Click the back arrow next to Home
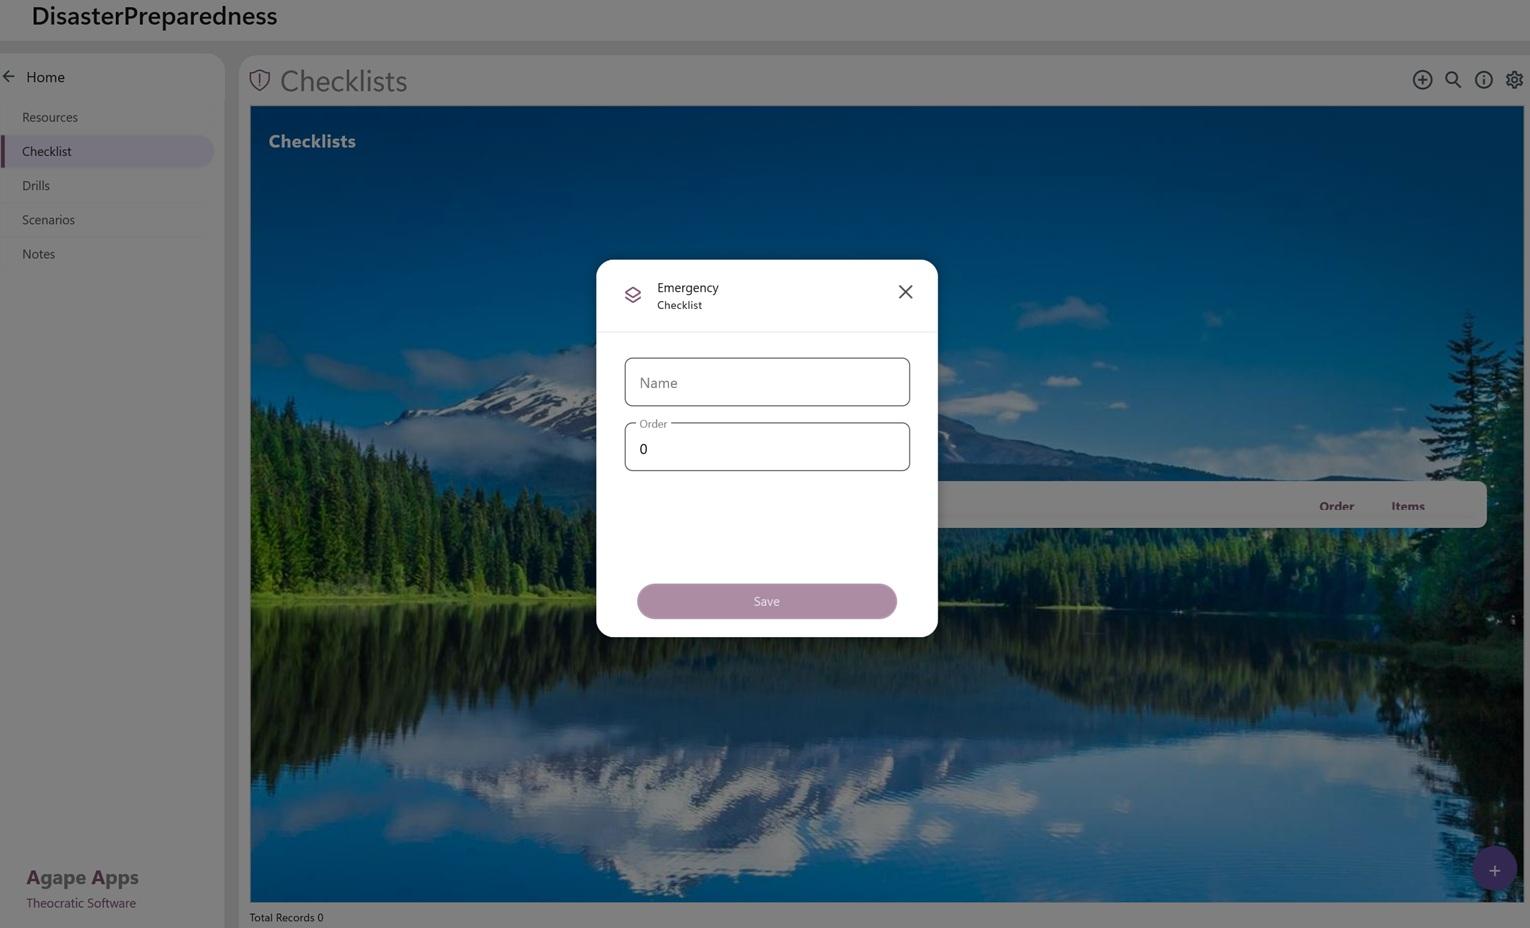1530x928 pixels. (x=9, y=77)
